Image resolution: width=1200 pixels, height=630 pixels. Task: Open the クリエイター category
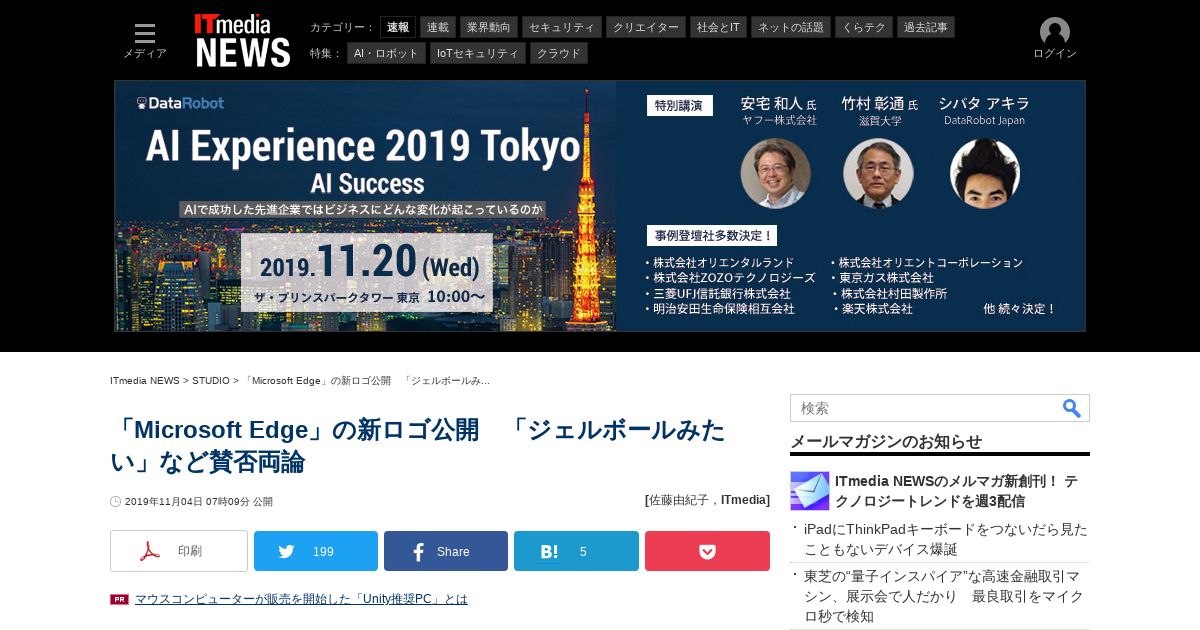[646, 27]
